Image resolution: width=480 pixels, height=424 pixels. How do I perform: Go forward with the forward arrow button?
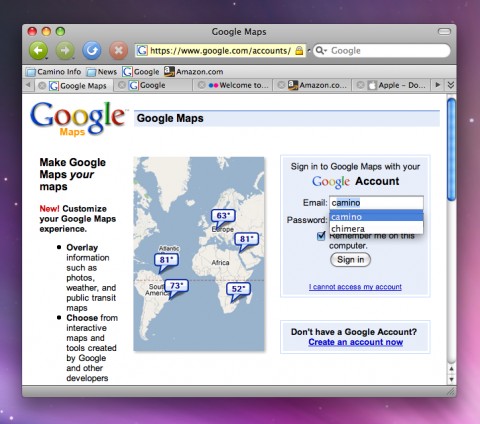tap(65, 51)
